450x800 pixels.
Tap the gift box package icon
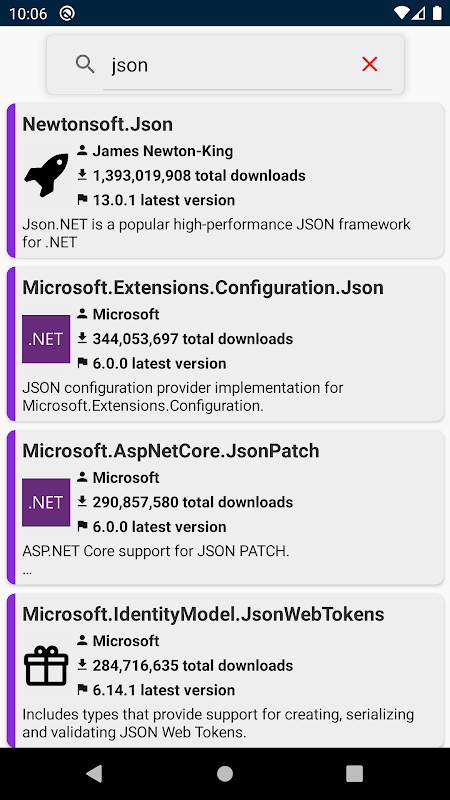pyautogui.click(x=46, y=665)
